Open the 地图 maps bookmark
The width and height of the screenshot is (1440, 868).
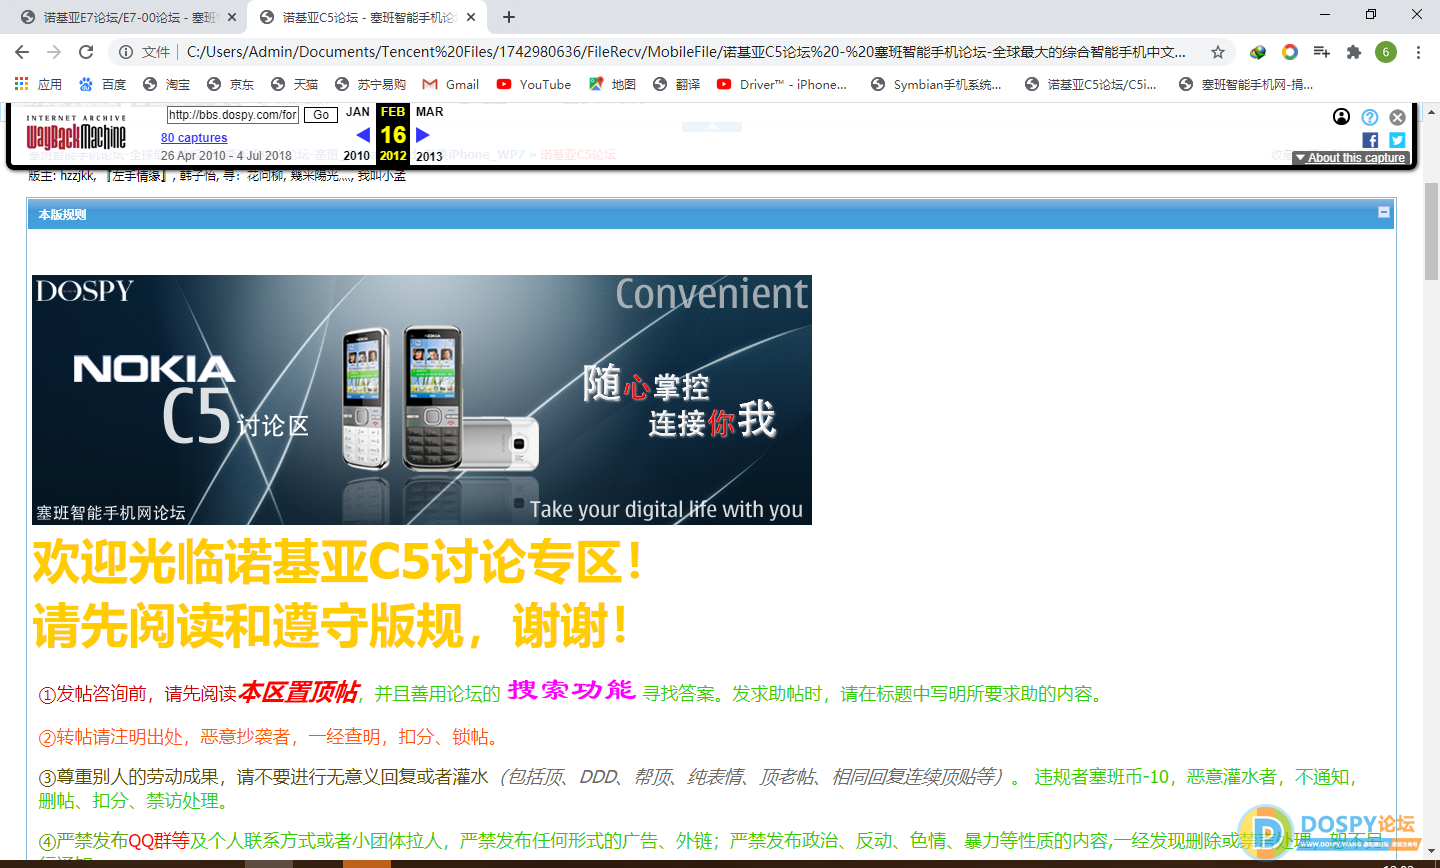(x=612, y=84)
